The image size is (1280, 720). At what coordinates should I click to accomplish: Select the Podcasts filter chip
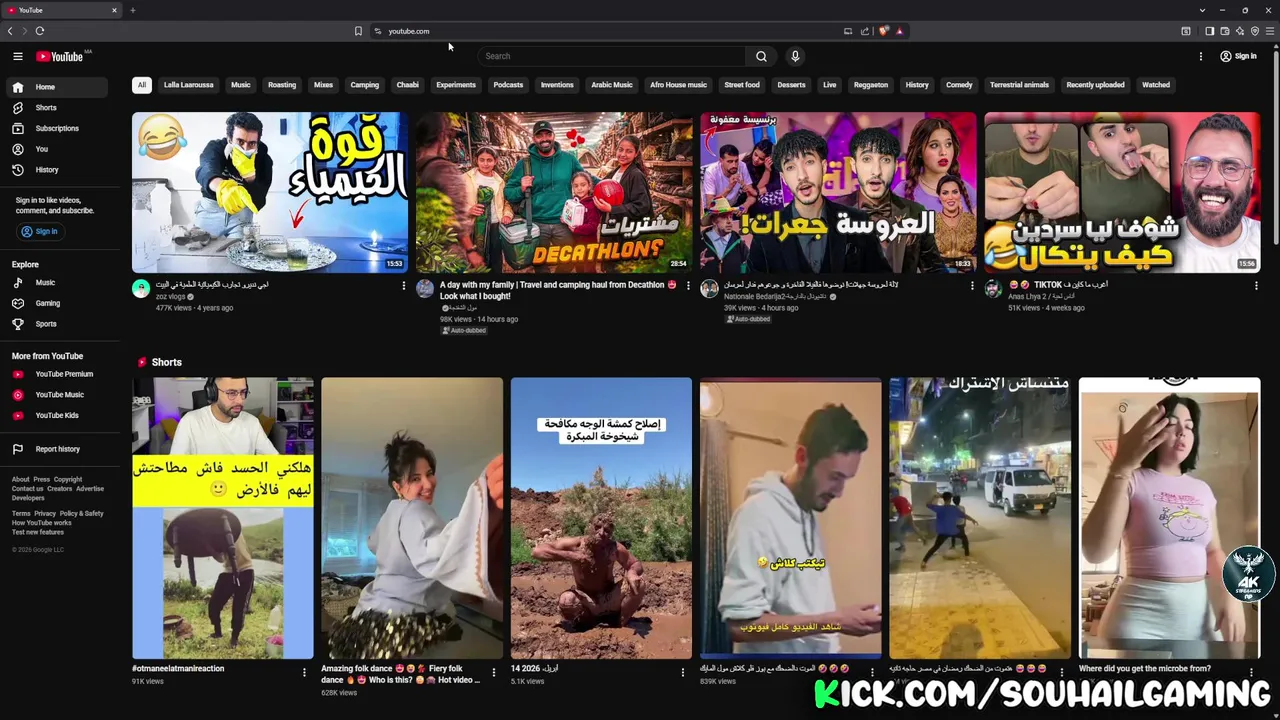tap(508, 85)
